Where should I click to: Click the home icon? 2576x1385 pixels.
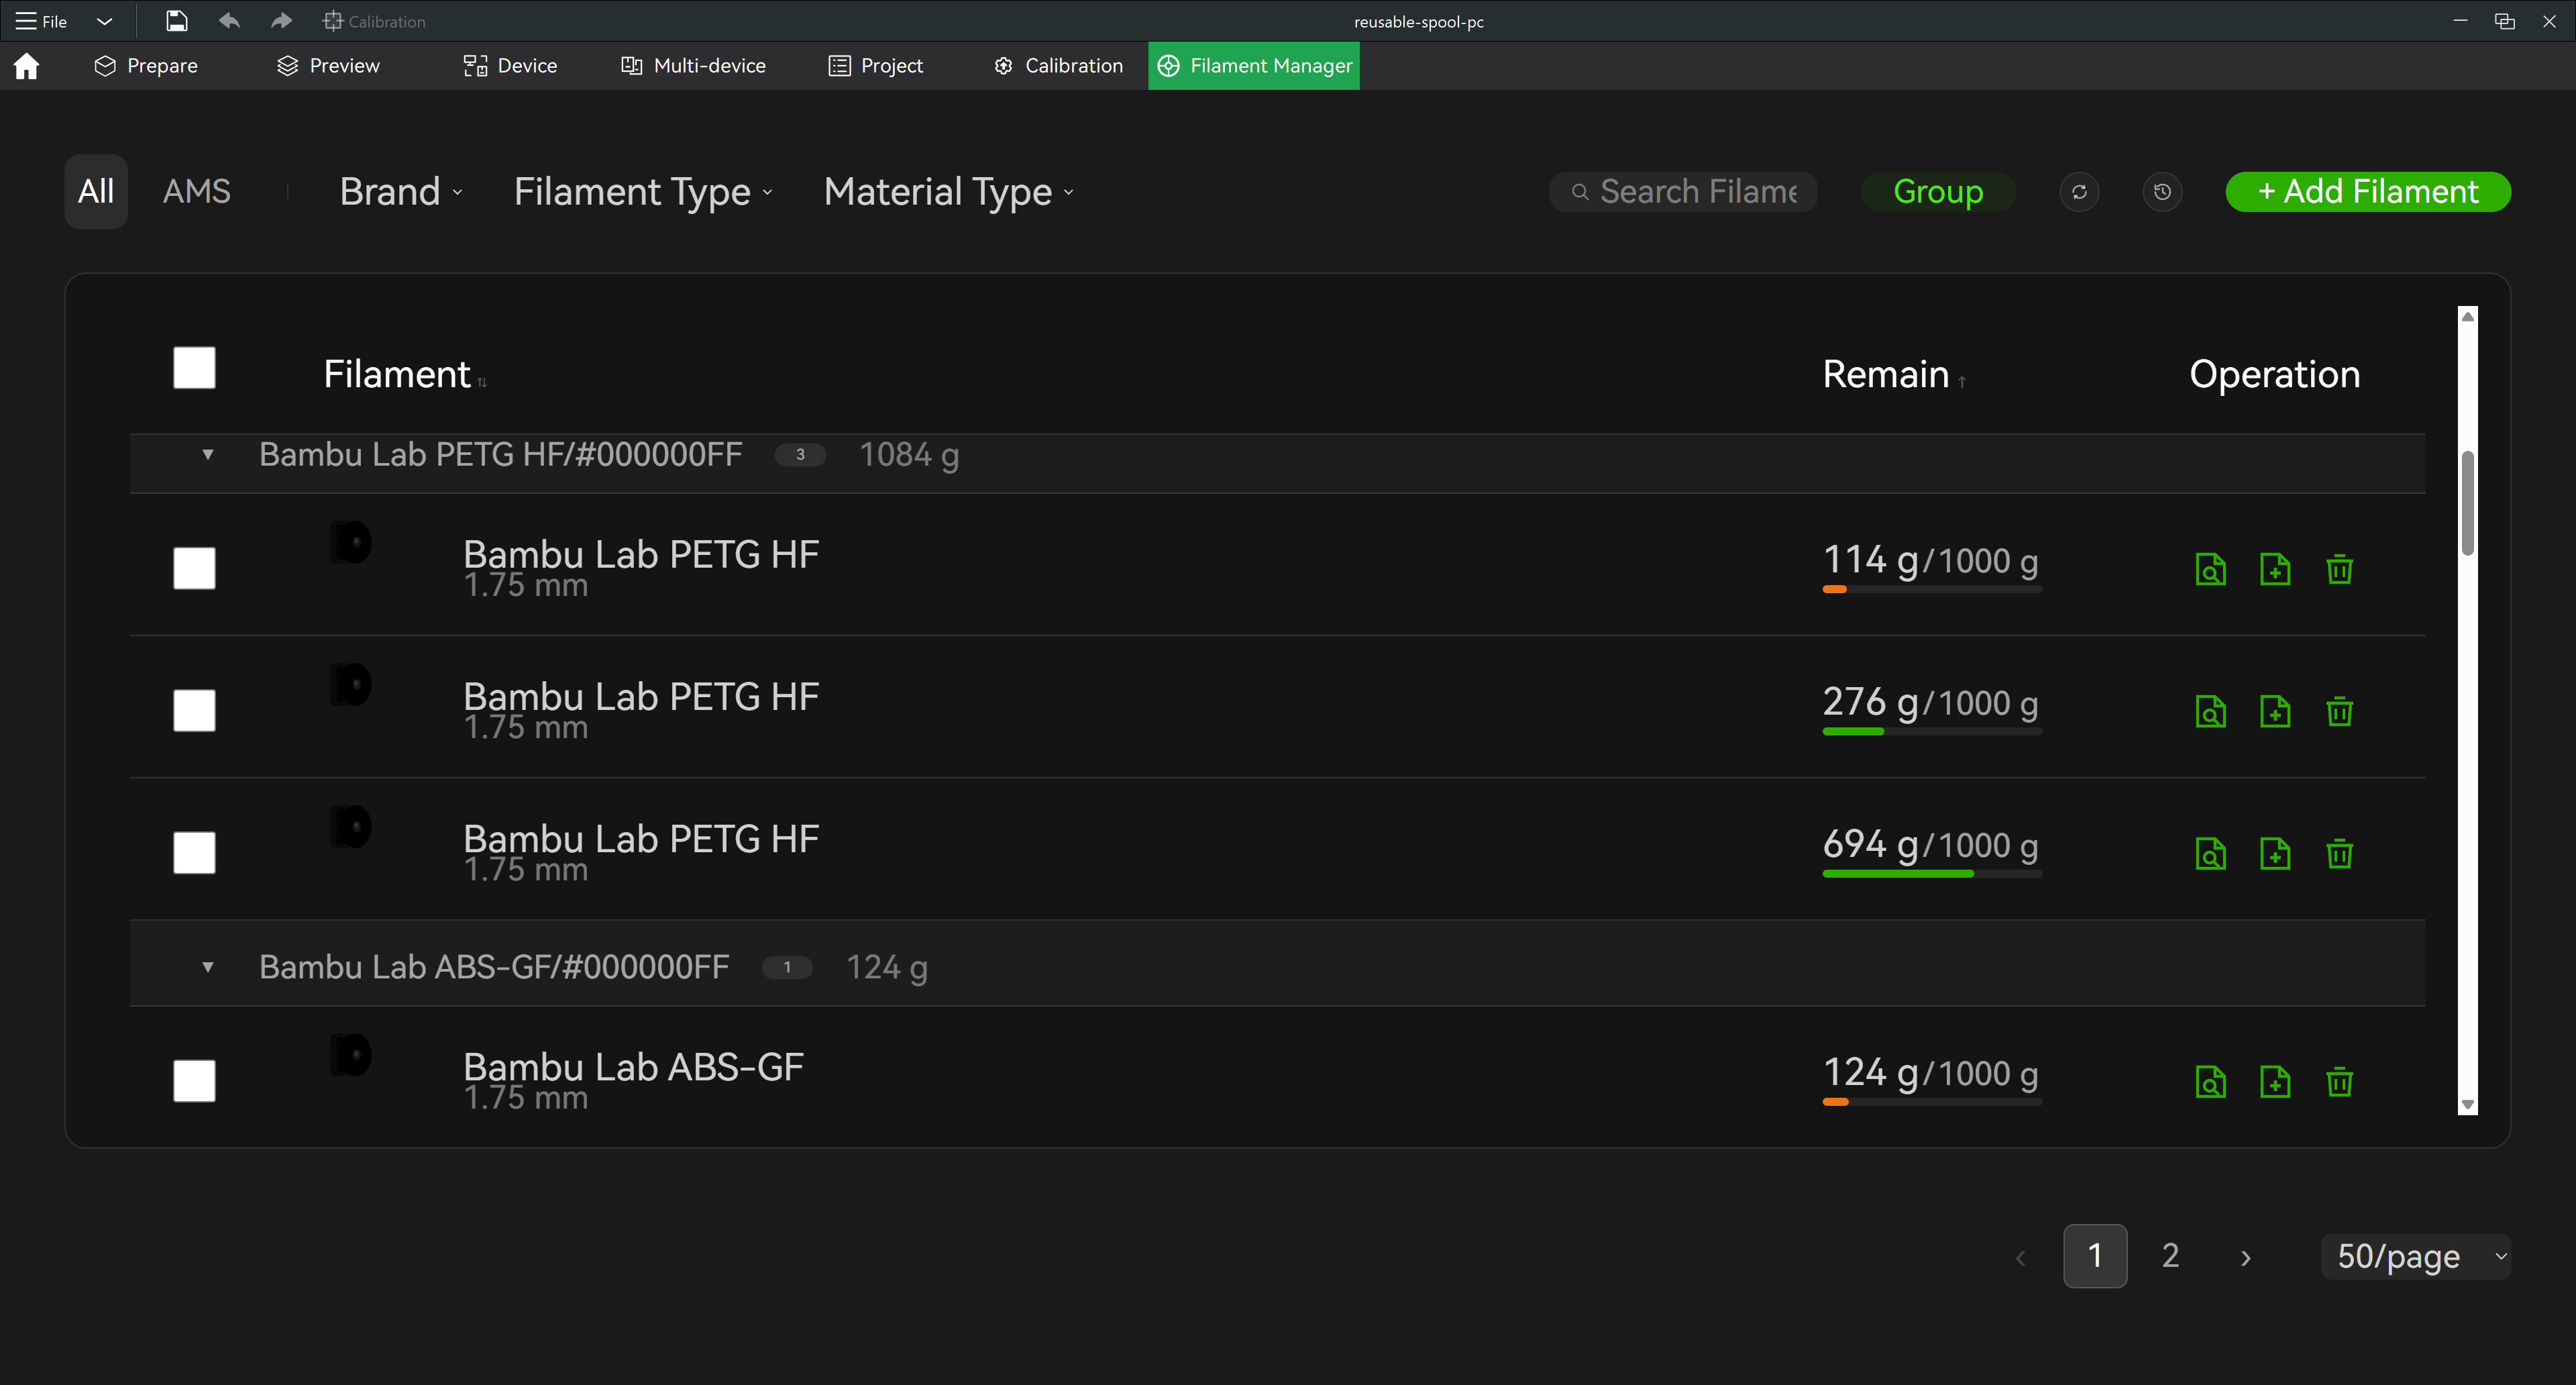click(x=27, y=66)
